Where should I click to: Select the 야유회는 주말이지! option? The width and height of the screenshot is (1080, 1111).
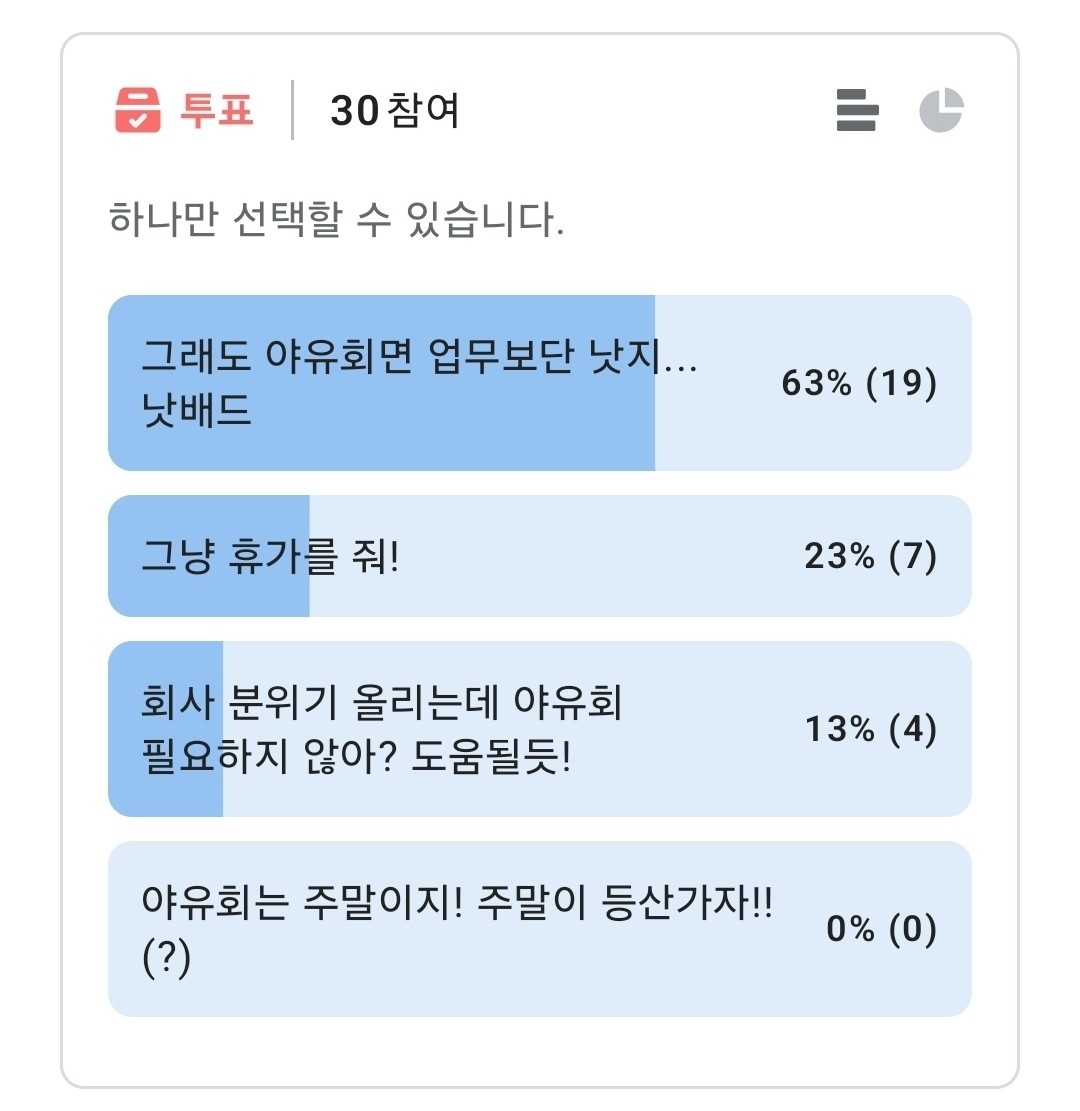(x=300, y=904)
